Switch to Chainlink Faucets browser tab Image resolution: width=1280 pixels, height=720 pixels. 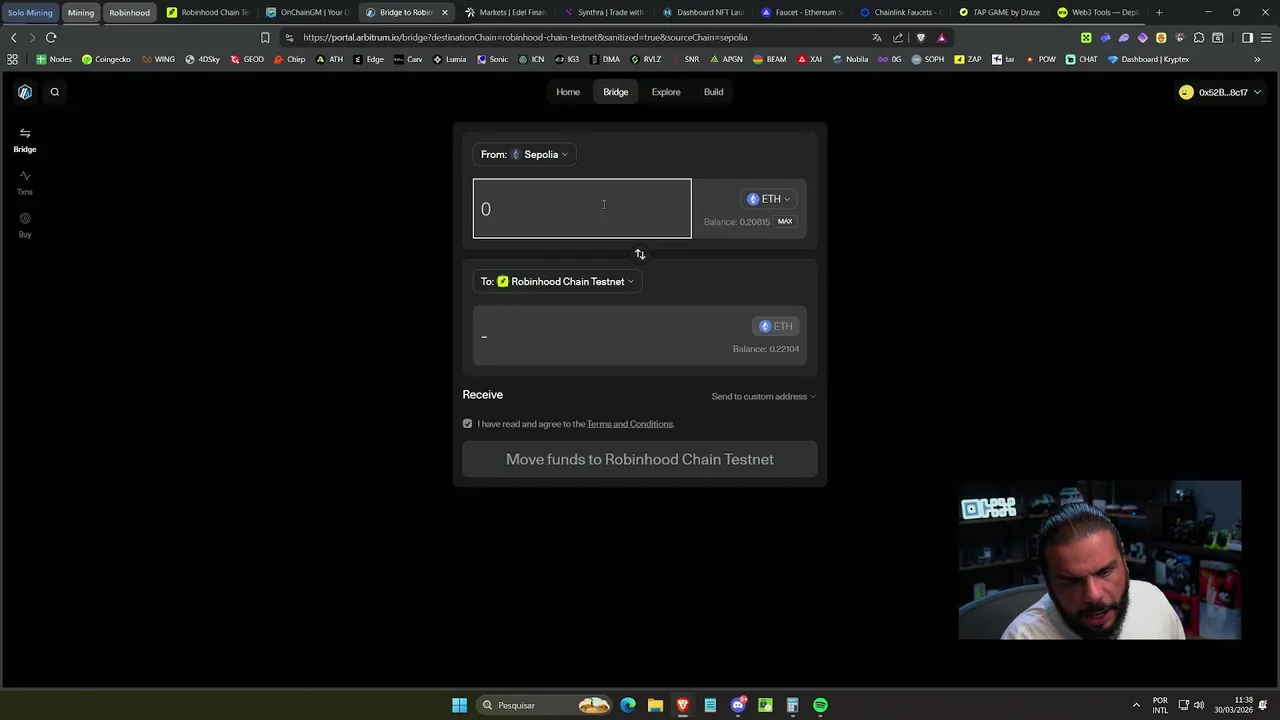(902, 12)
